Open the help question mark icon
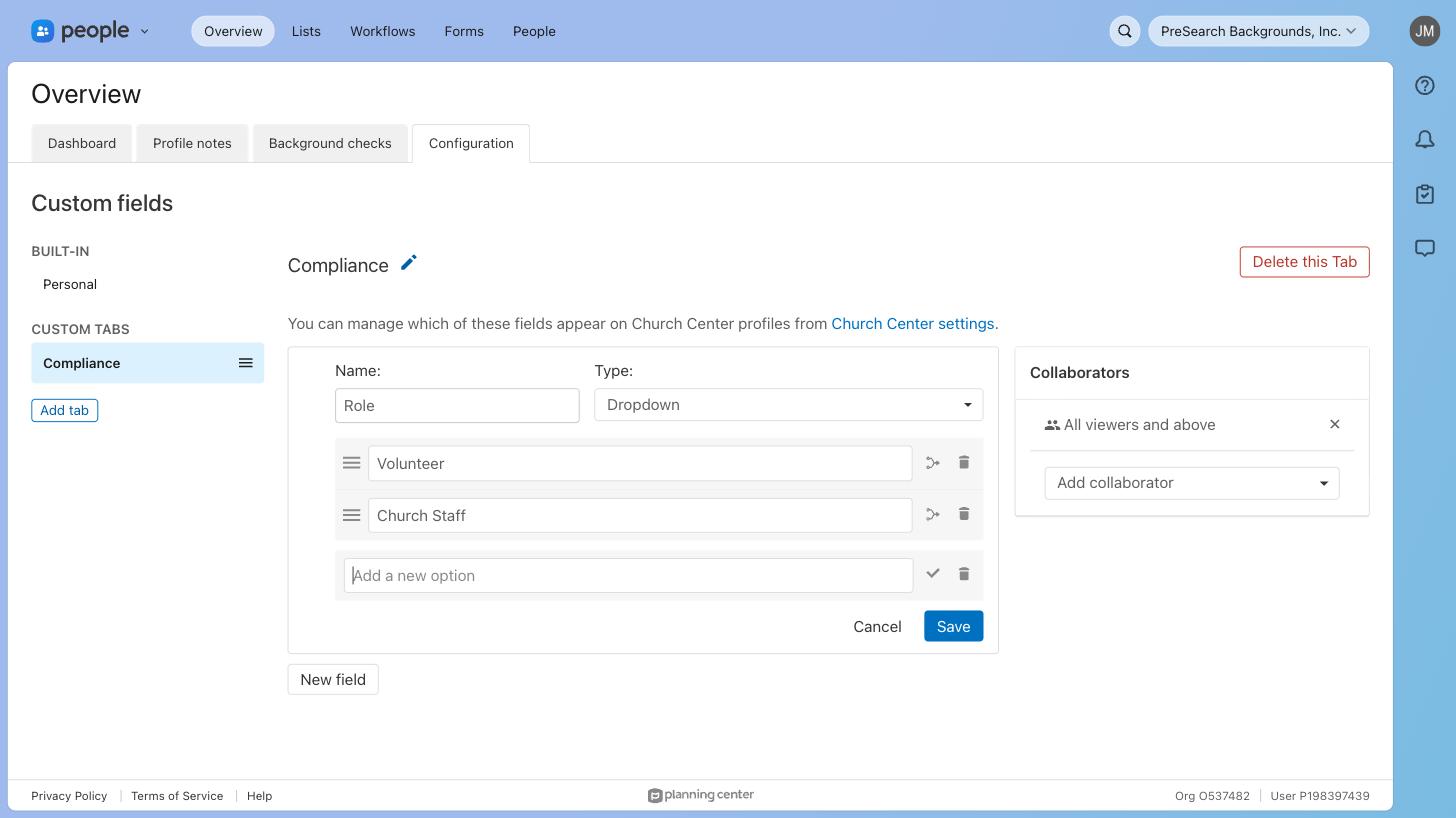The width and height of the screenshot is (1456, 818). coord(1425,86)
